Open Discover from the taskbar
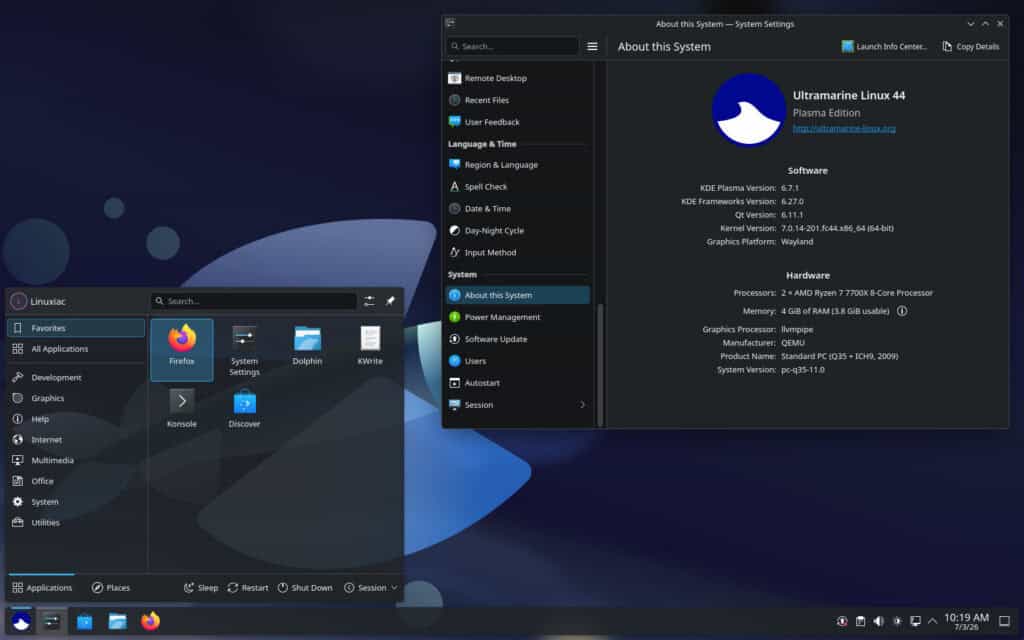This screenshot has height=640, width=1024. point(84,621)
